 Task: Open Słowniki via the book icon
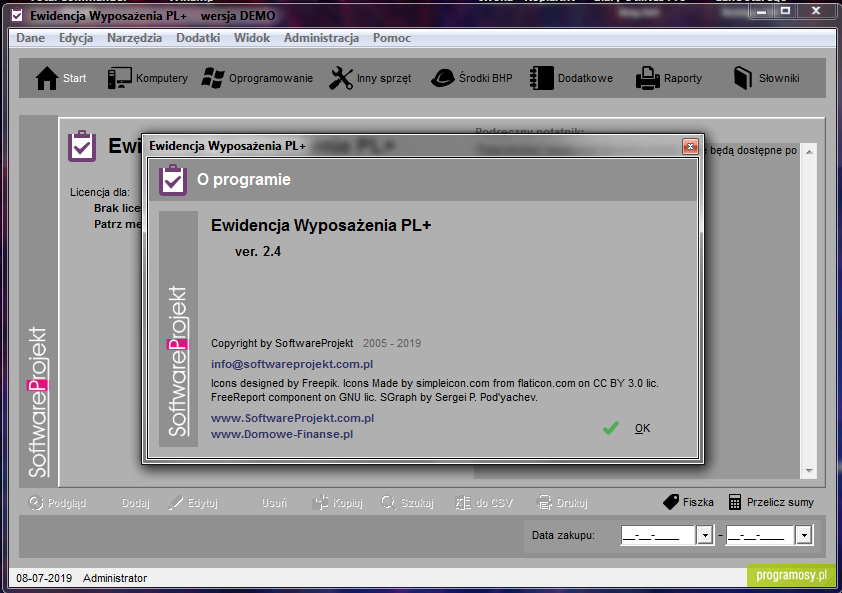(743, 78)
